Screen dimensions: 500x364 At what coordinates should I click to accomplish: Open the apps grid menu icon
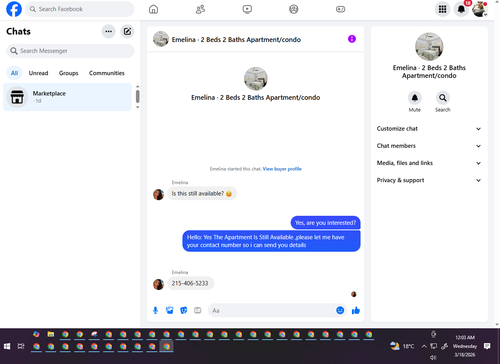[x=442, y=9]
